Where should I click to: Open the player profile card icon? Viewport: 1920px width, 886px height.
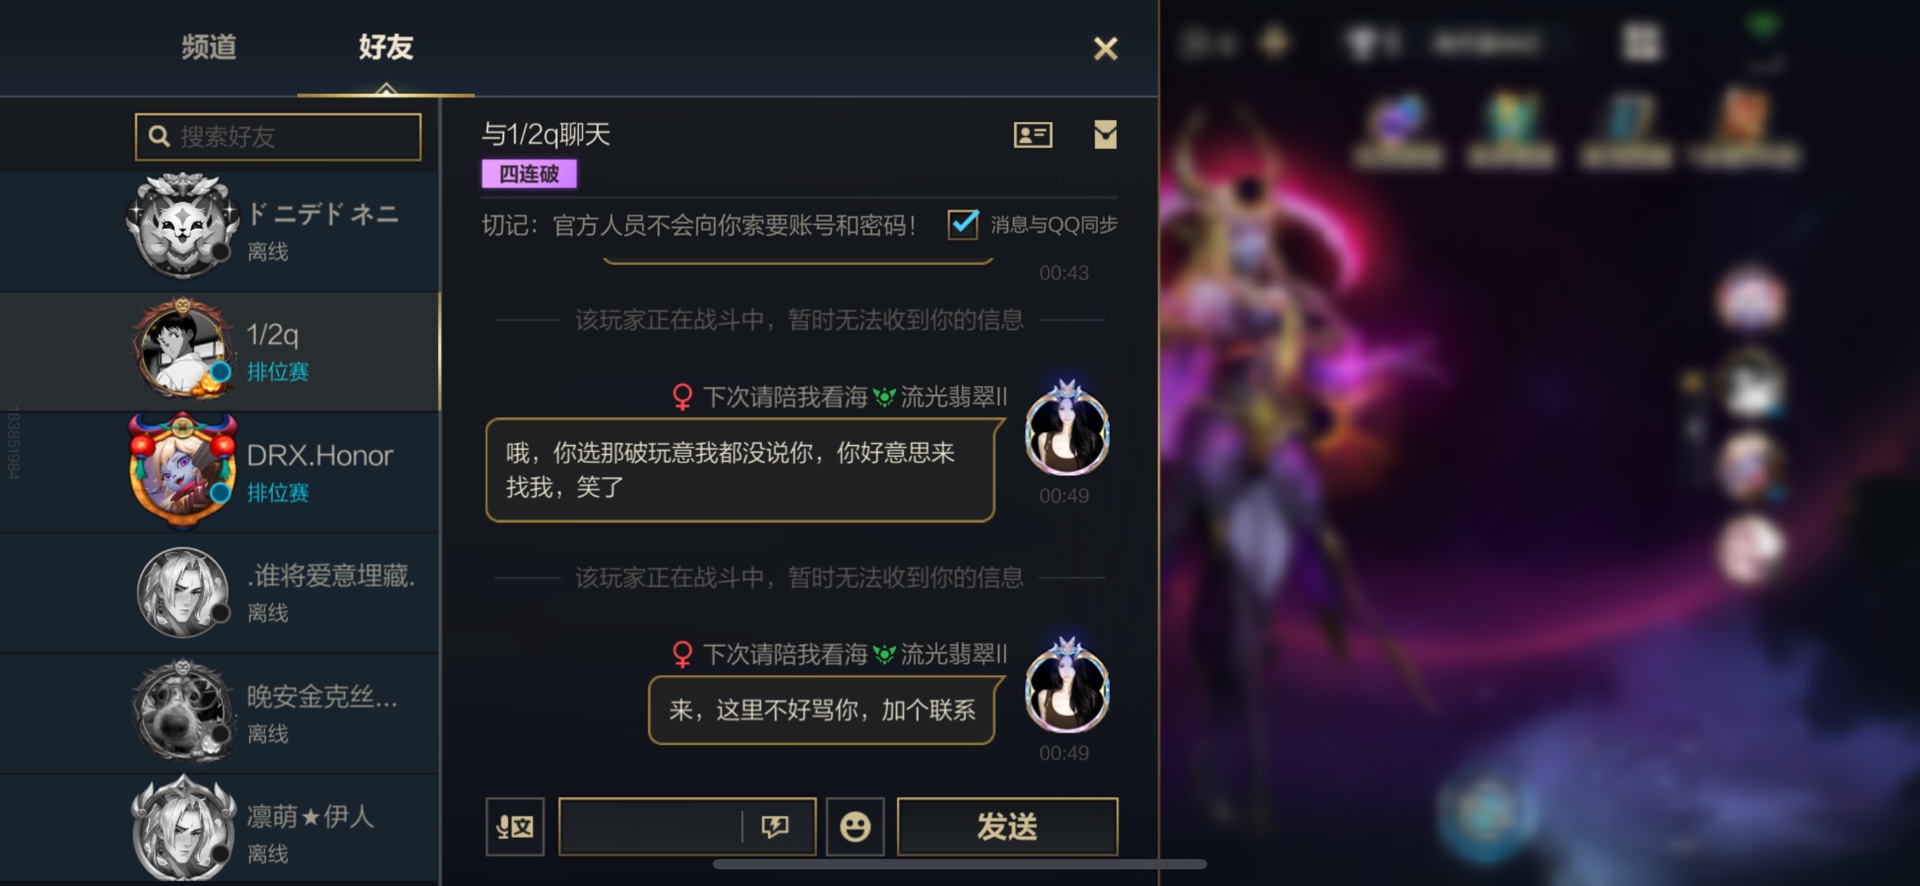(x=1032, y=135)
